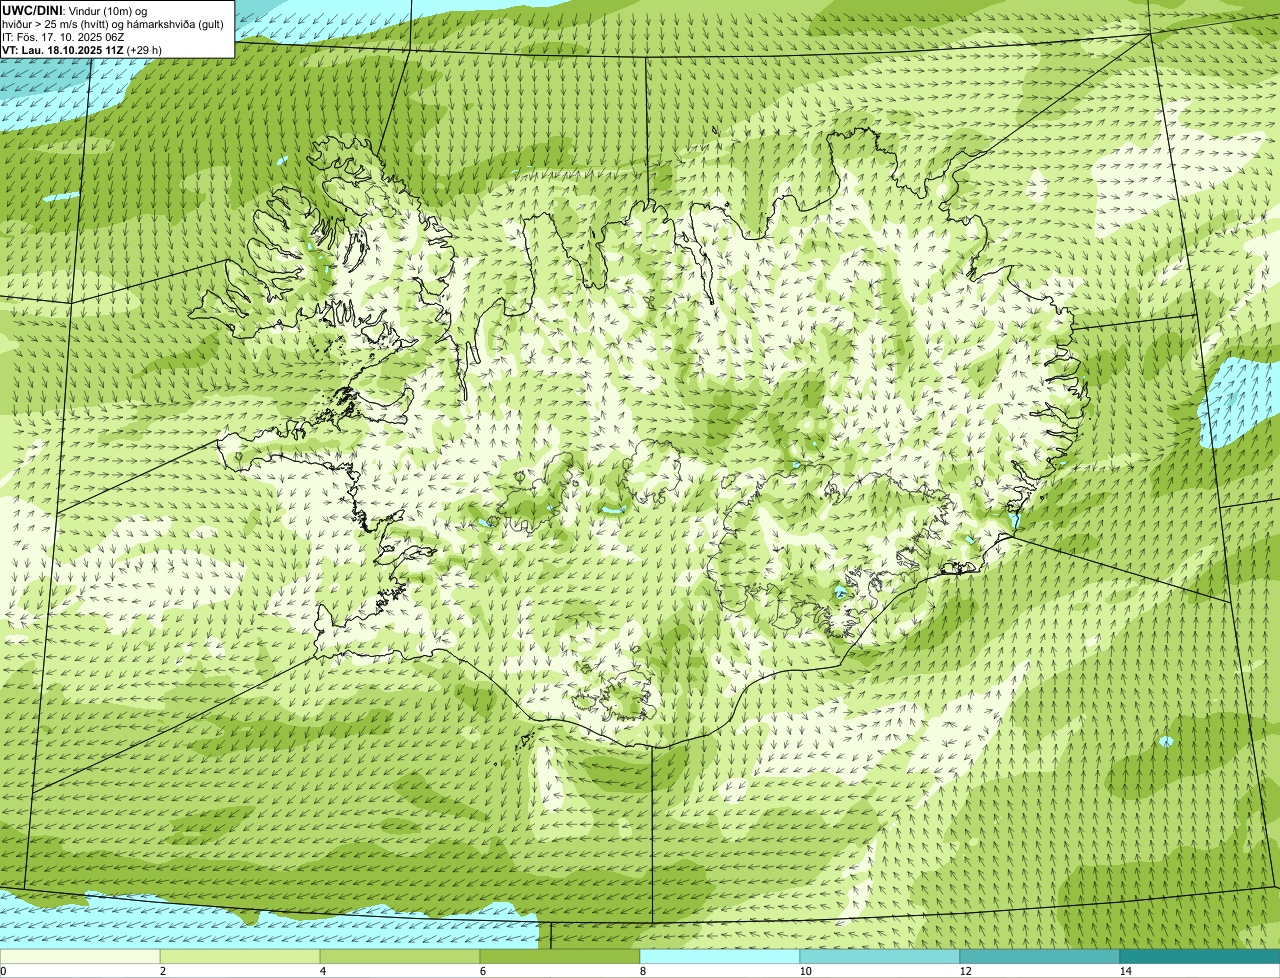Click the "UWC/DINI: Vindur (10m) og" title line
1280x978 pixels.
coord(75,11)
